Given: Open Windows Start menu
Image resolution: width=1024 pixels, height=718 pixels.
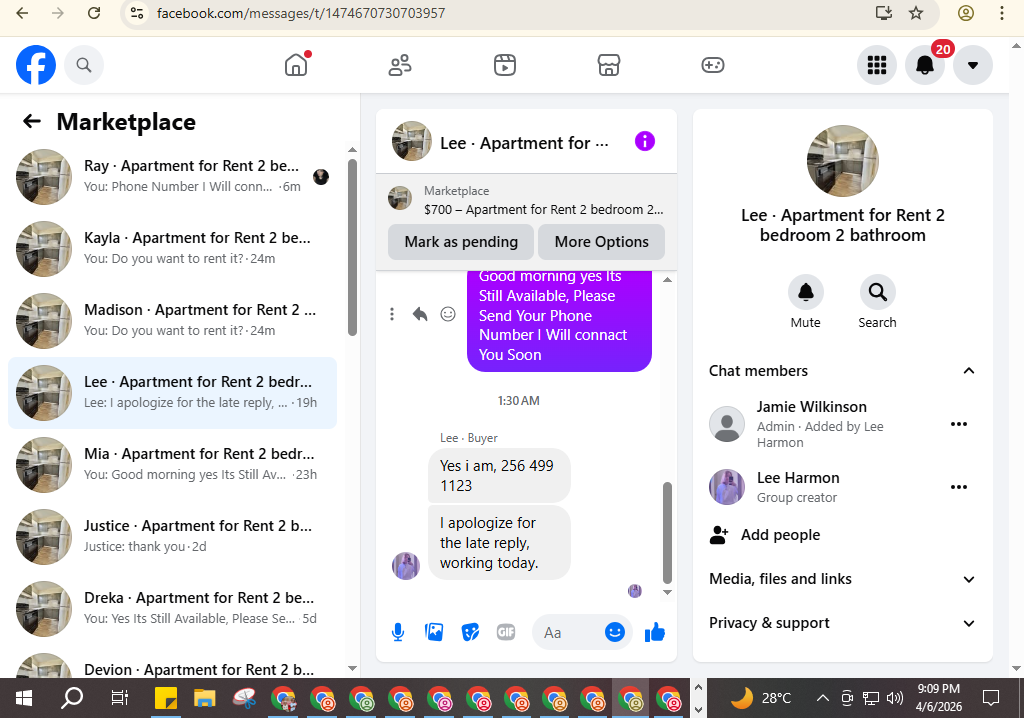Looking at the screenshot, I should [24, 698].
